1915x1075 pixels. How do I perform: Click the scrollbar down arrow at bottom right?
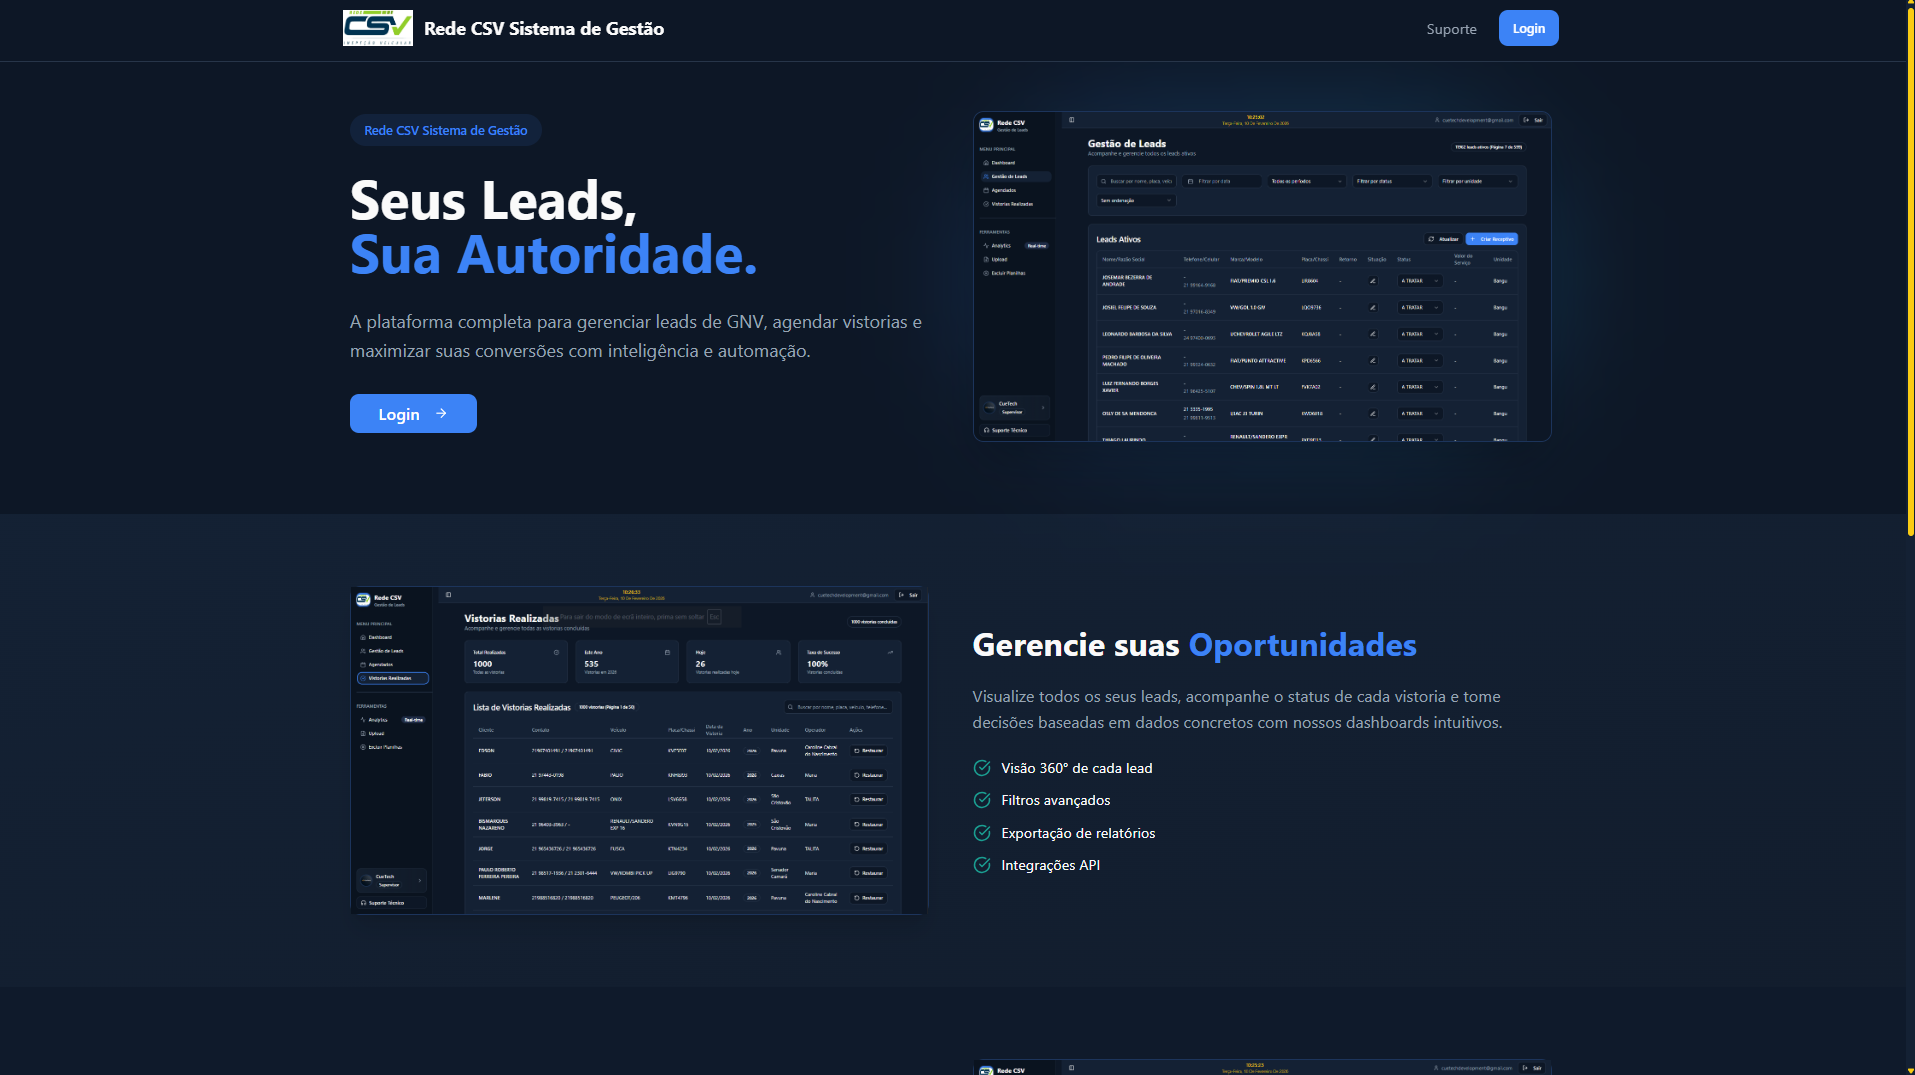pyautogui.click(x=1908, y=1069)
